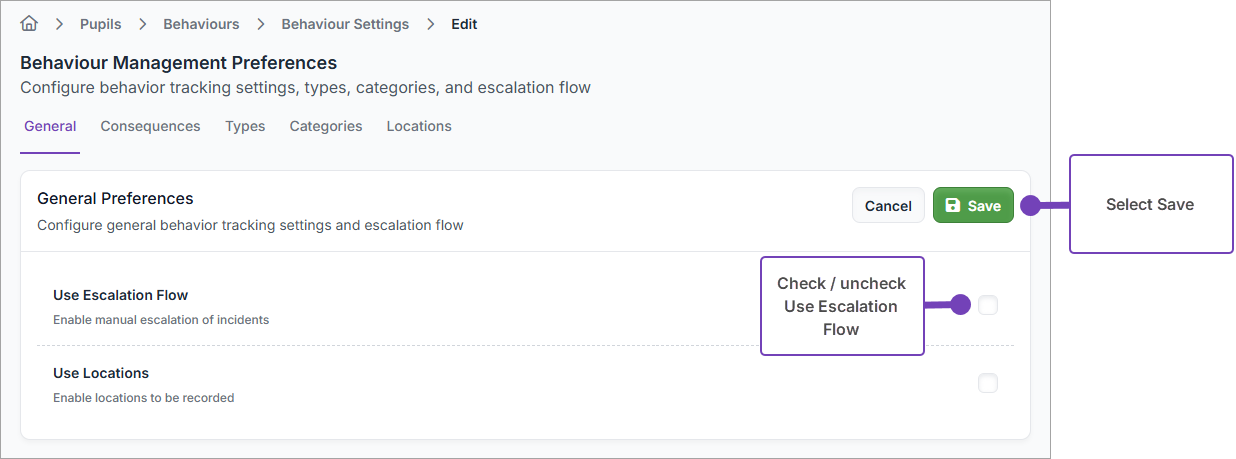Click the Check / uncheck callout box
Screen dimensions: 1236x459
[x=842, y=306]
